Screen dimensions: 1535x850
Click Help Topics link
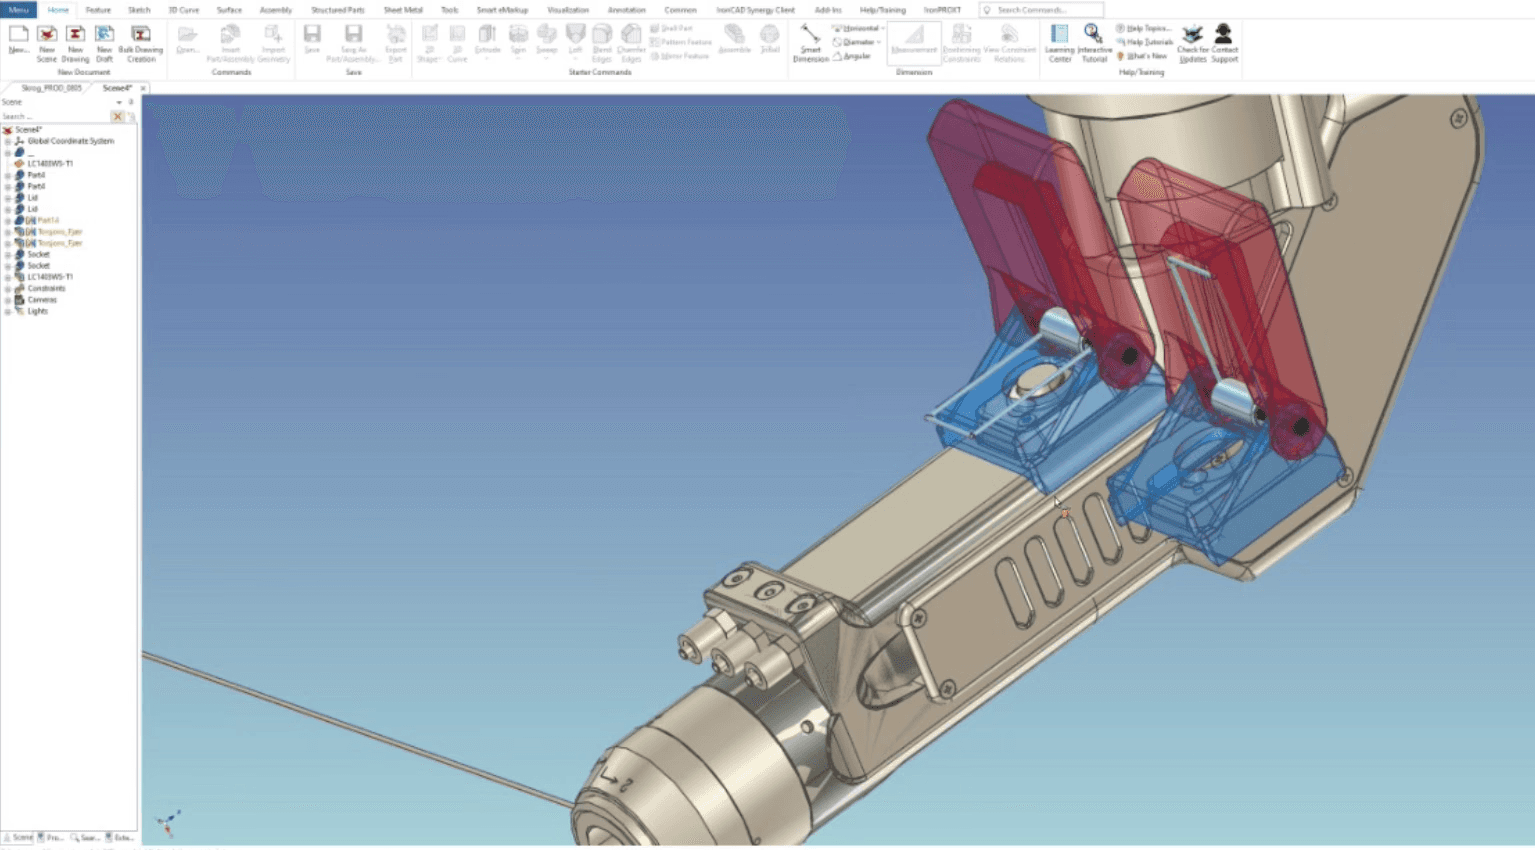(1143, 28)
